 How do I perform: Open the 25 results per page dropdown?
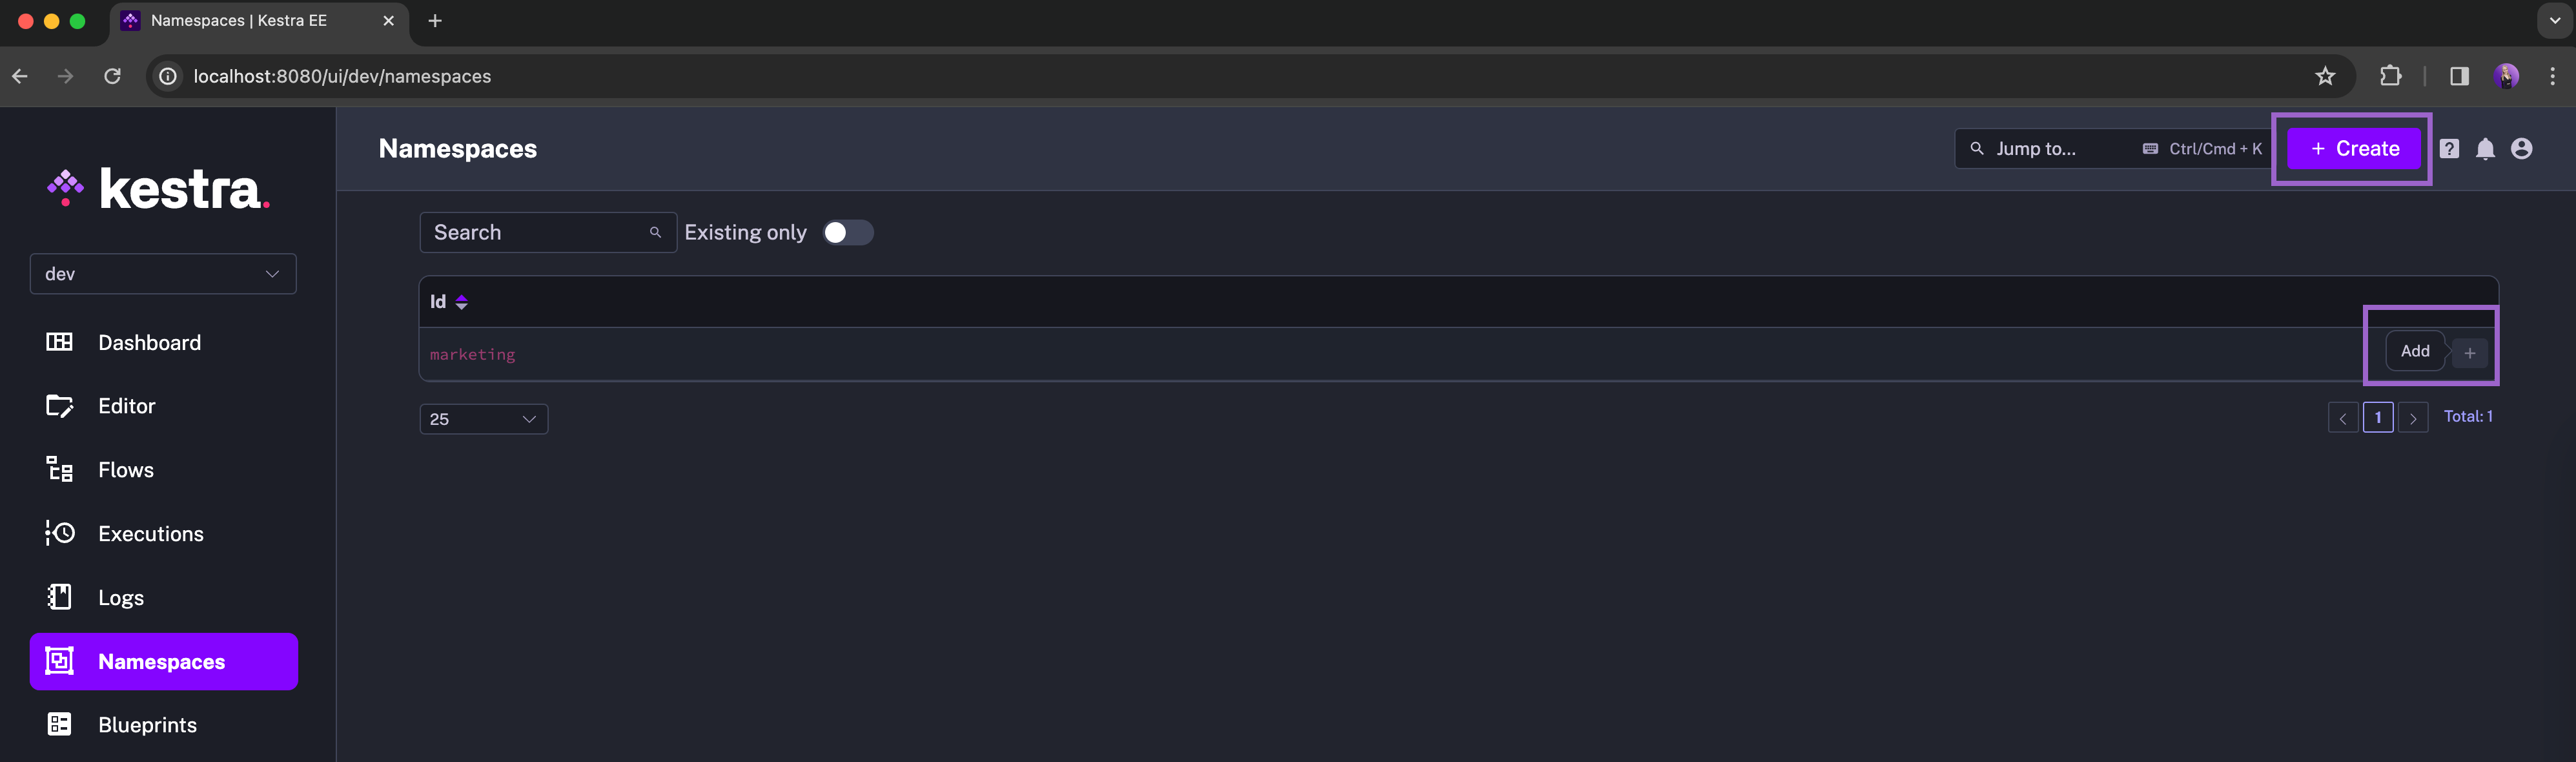tap(483, 417)
